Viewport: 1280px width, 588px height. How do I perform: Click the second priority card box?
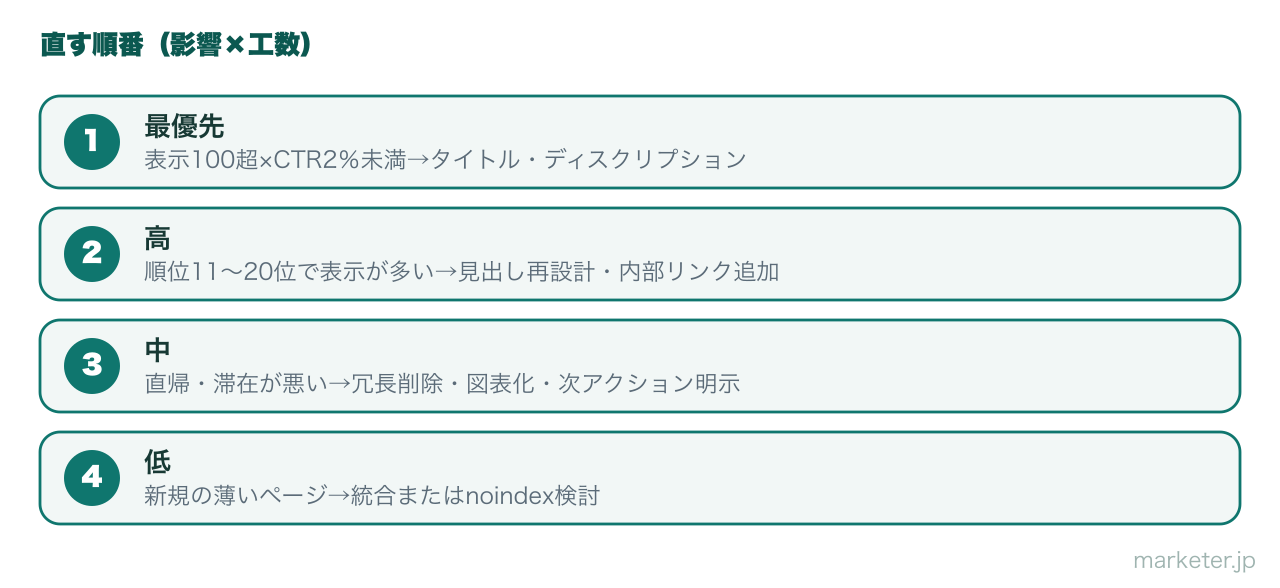pos(640,254)
